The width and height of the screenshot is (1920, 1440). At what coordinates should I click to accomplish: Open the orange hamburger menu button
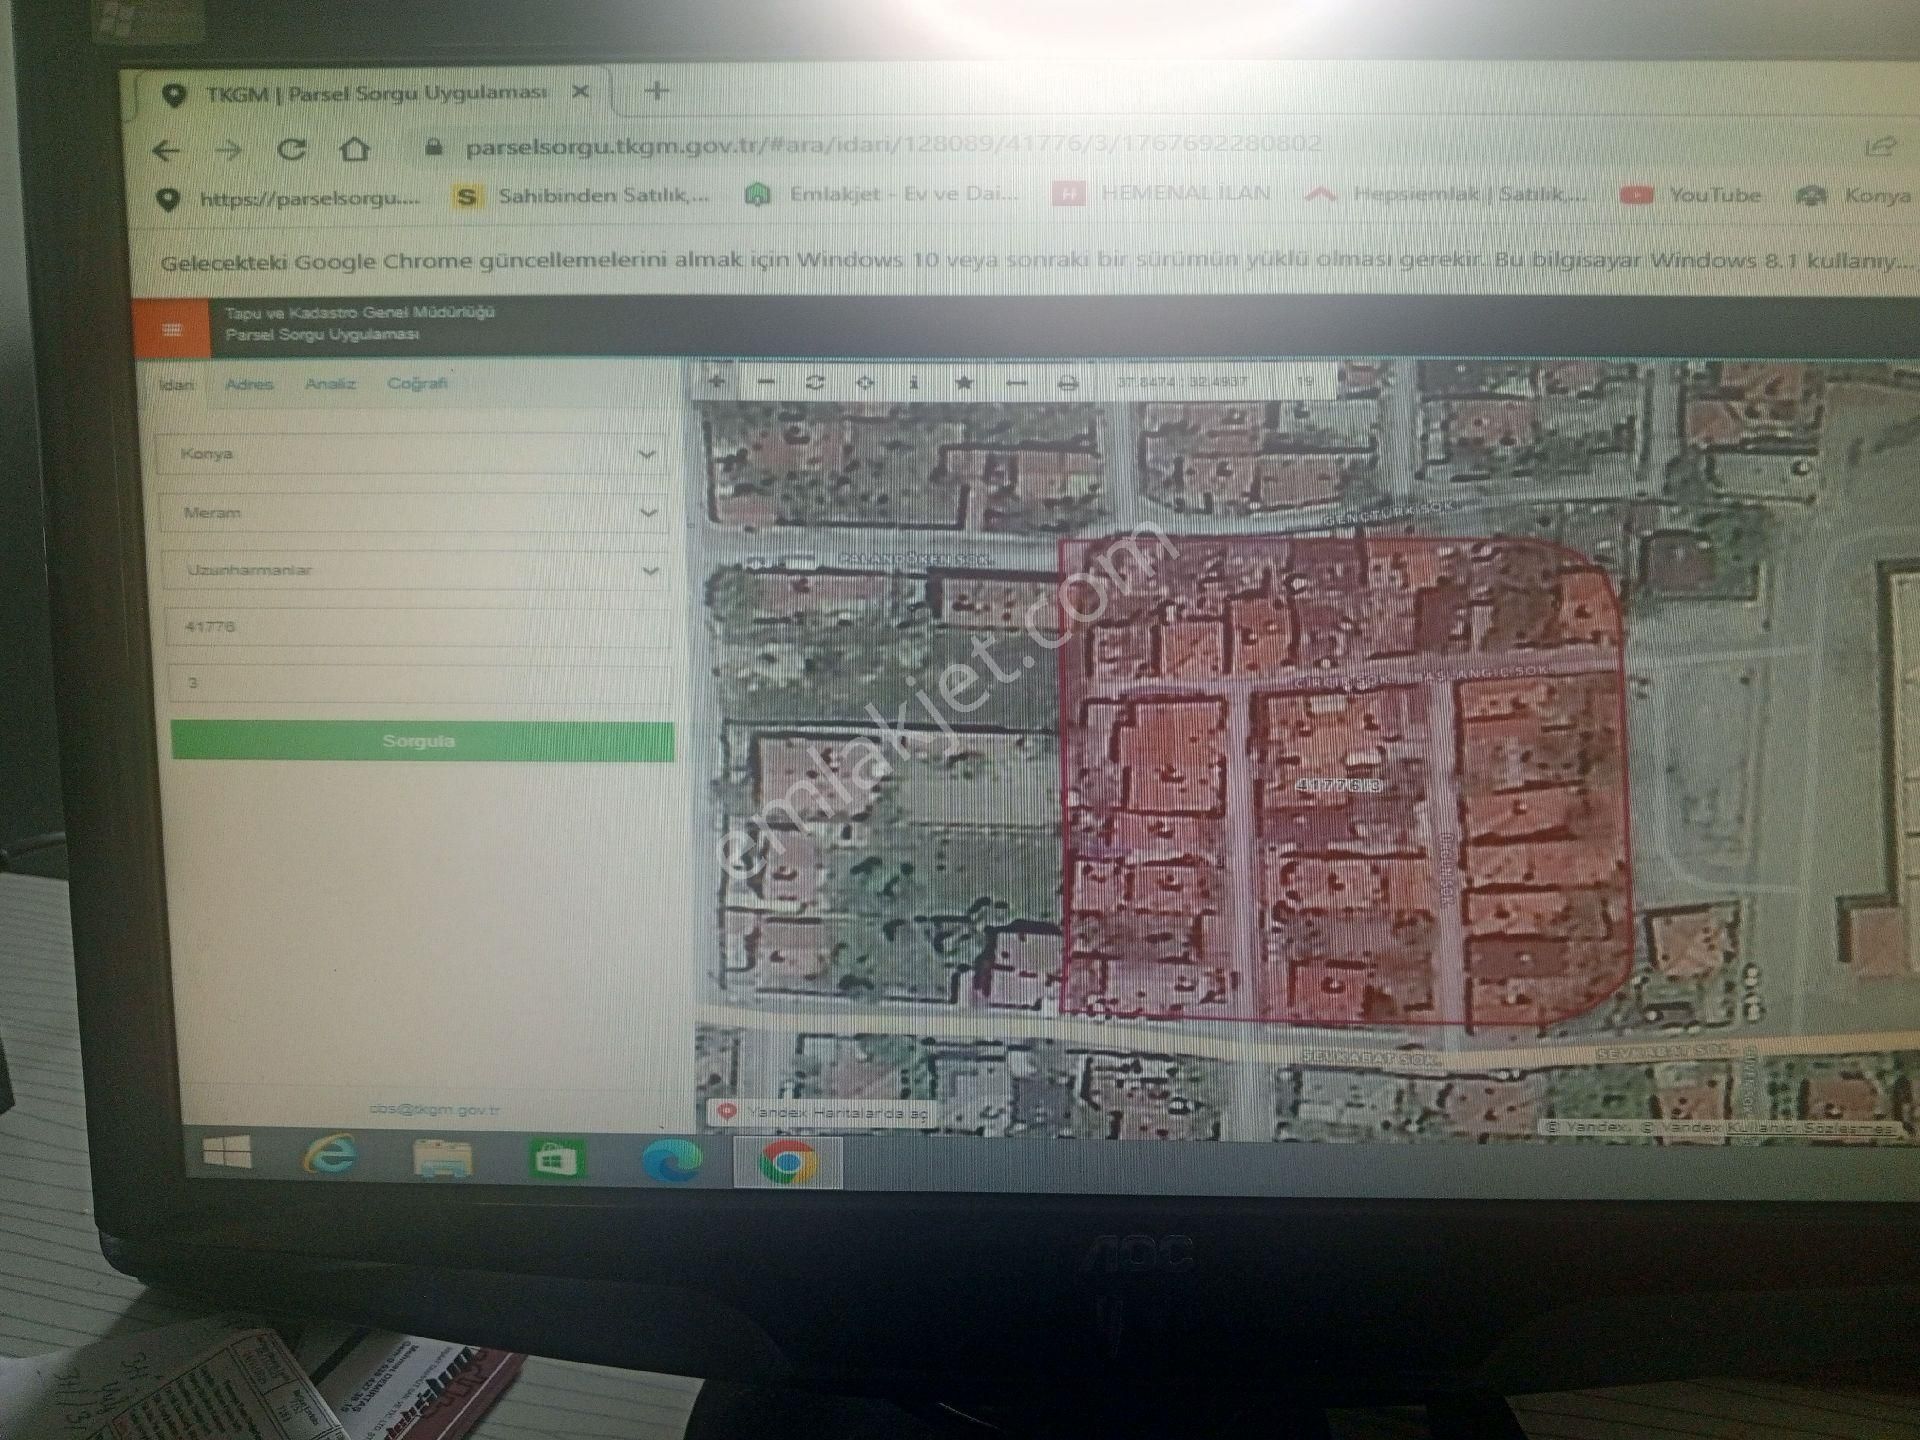tap(172, 329)
